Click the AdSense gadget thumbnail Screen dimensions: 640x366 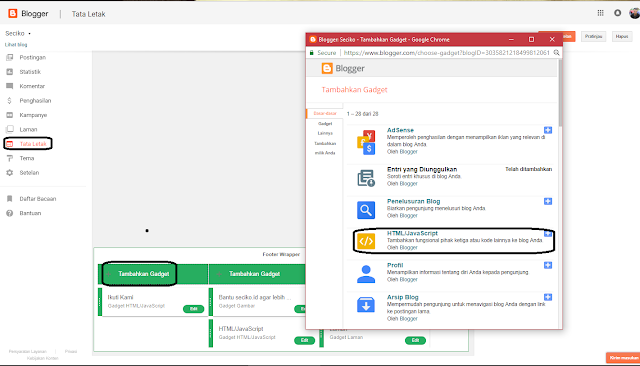tap(366, 142)
